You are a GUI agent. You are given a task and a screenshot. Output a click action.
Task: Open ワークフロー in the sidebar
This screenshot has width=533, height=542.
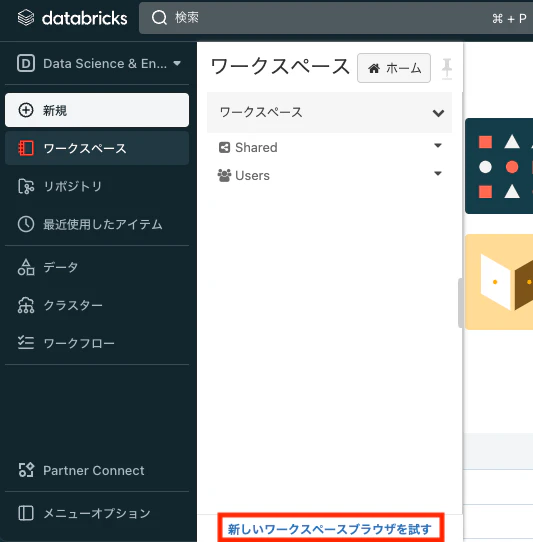pos(97,343)
